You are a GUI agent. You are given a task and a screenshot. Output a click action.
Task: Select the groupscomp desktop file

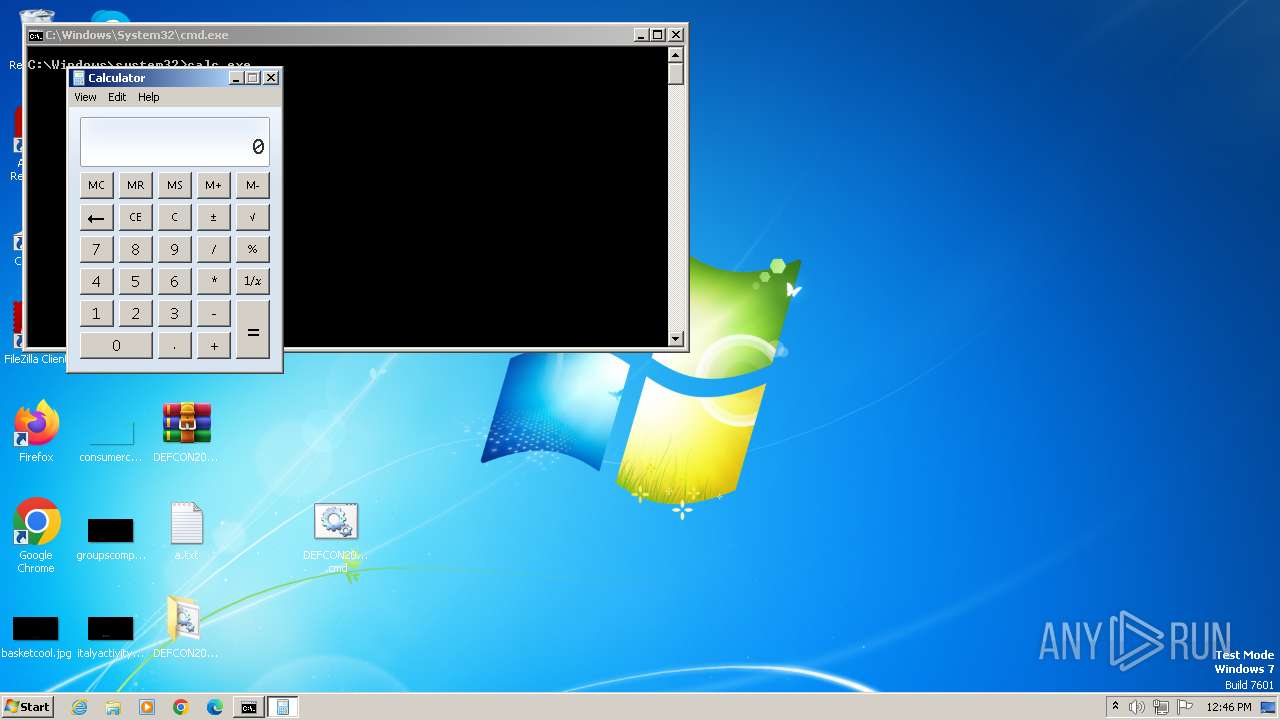(x=110, y=538)
